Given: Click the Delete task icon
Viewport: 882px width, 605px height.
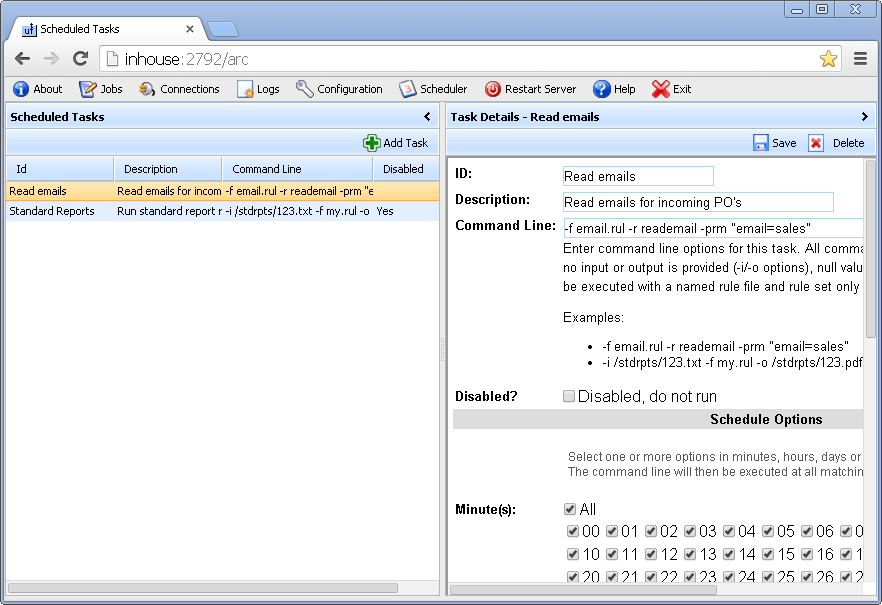Looking at the screenshot, I should [816, 143].
